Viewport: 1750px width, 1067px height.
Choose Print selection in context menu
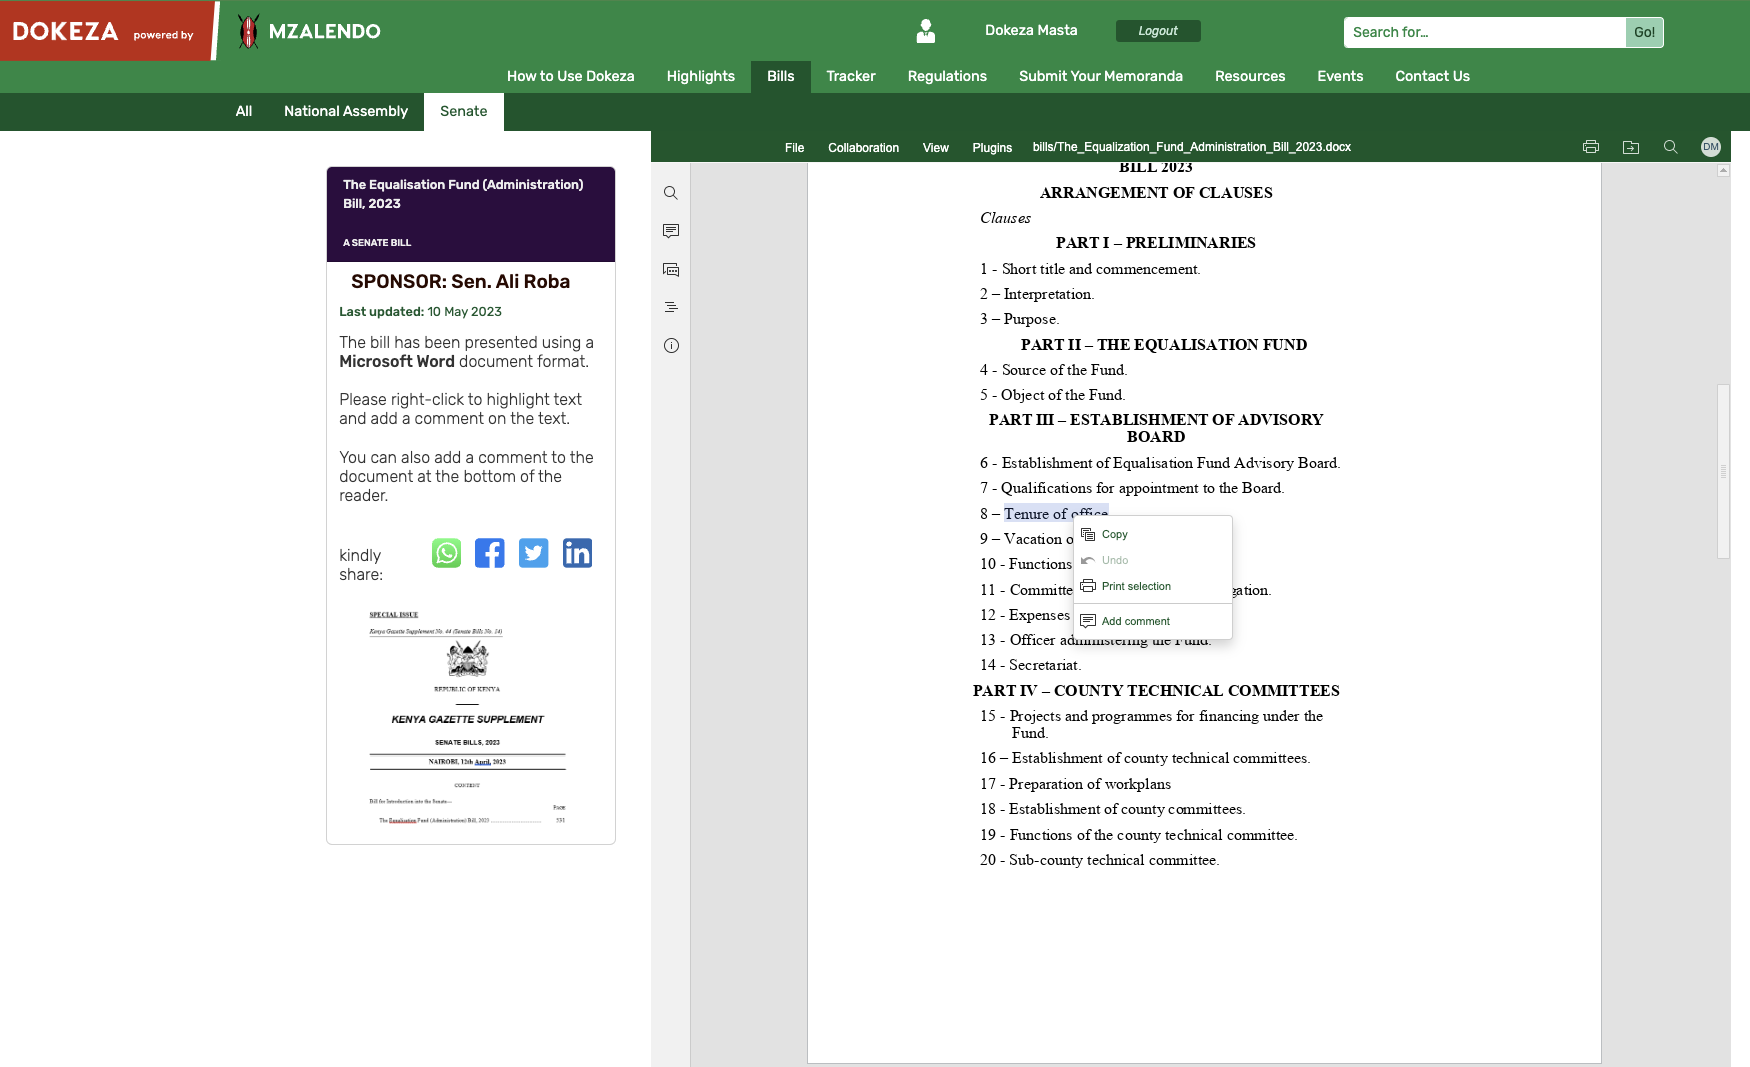click(x=1136, y=586)
